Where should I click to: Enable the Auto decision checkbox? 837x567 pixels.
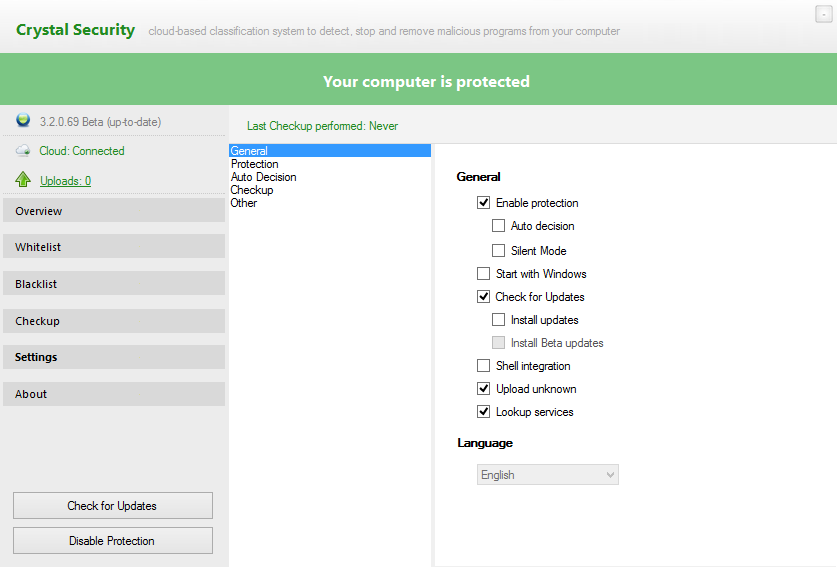499,226
